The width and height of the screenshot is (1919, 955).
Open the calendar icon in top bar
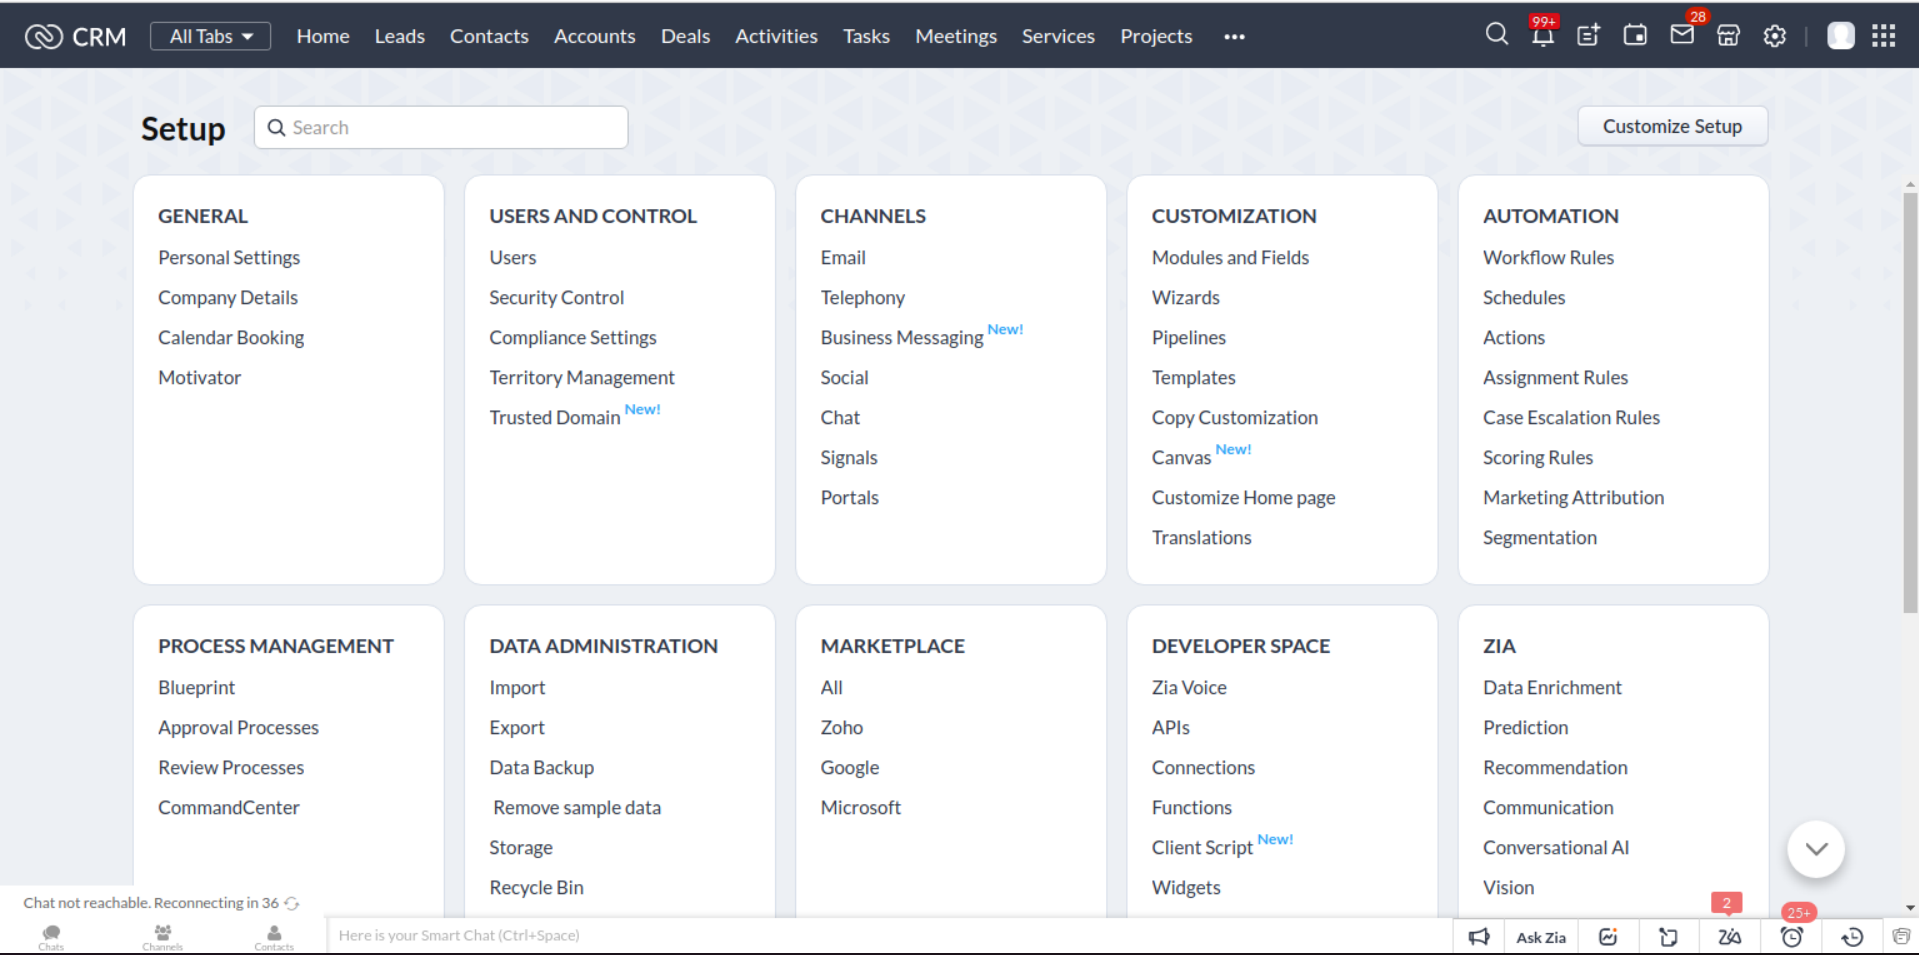(x=1635, y=36)
